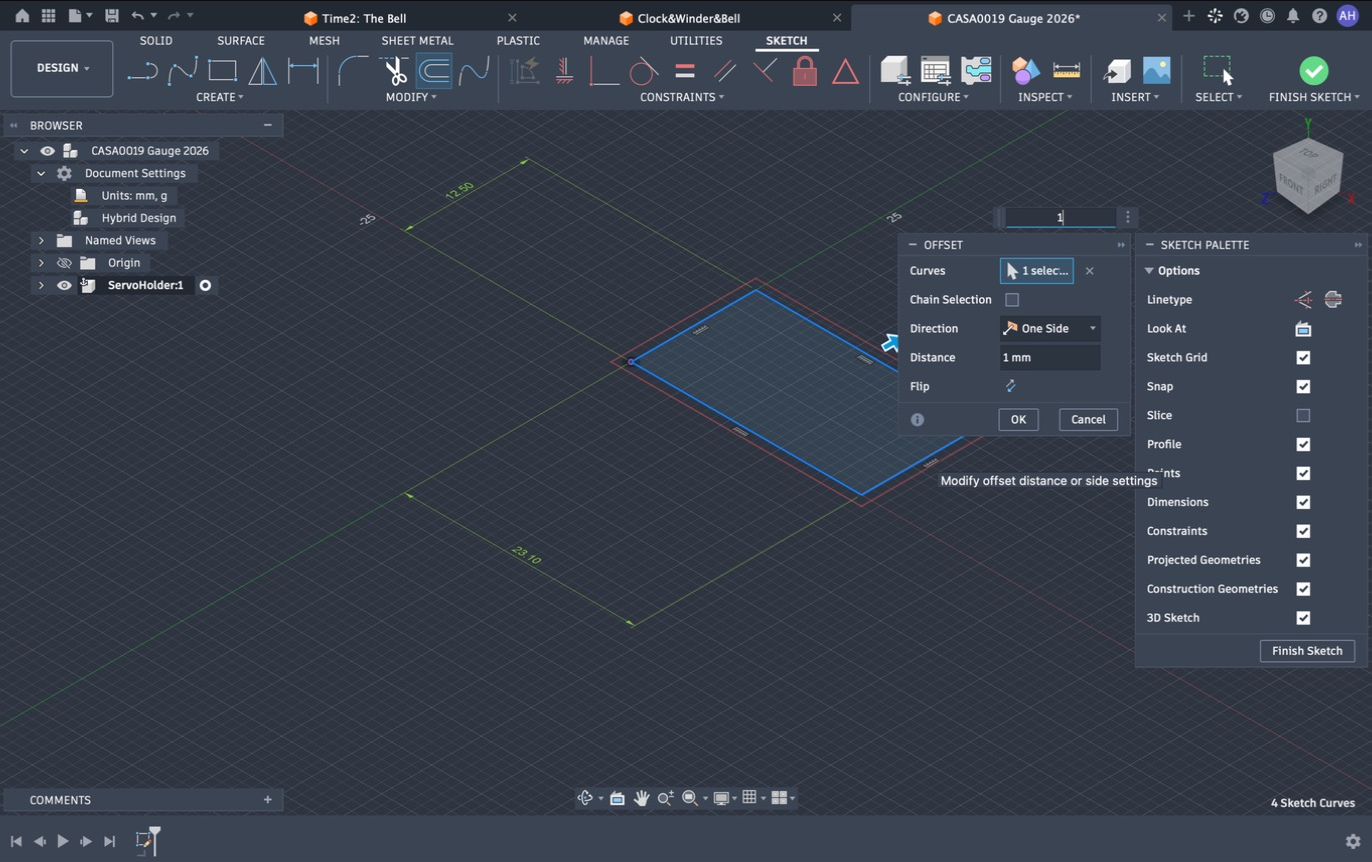Click the notifications bell icon

1293,16
